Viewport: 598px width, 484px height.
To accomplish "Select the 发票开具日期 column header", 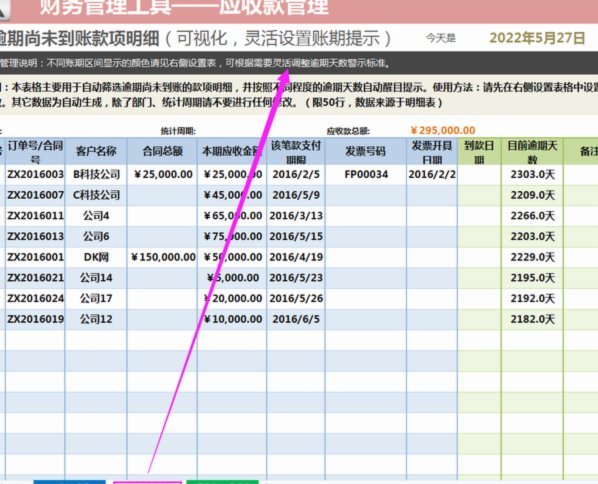I will (432, 151).
